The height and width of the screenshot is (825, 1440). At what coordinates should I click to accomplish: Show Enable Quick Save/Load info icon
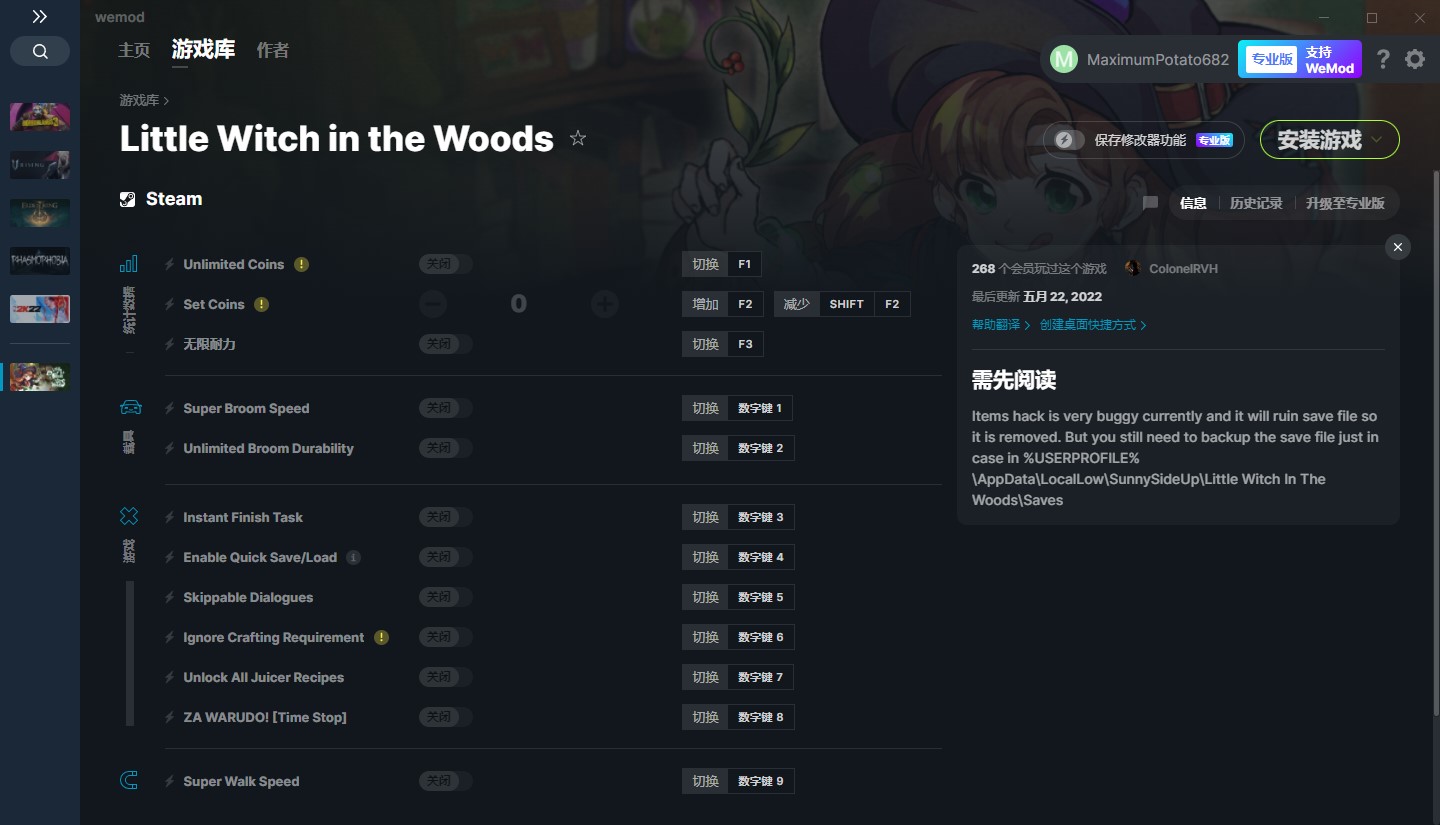point(353,557)
